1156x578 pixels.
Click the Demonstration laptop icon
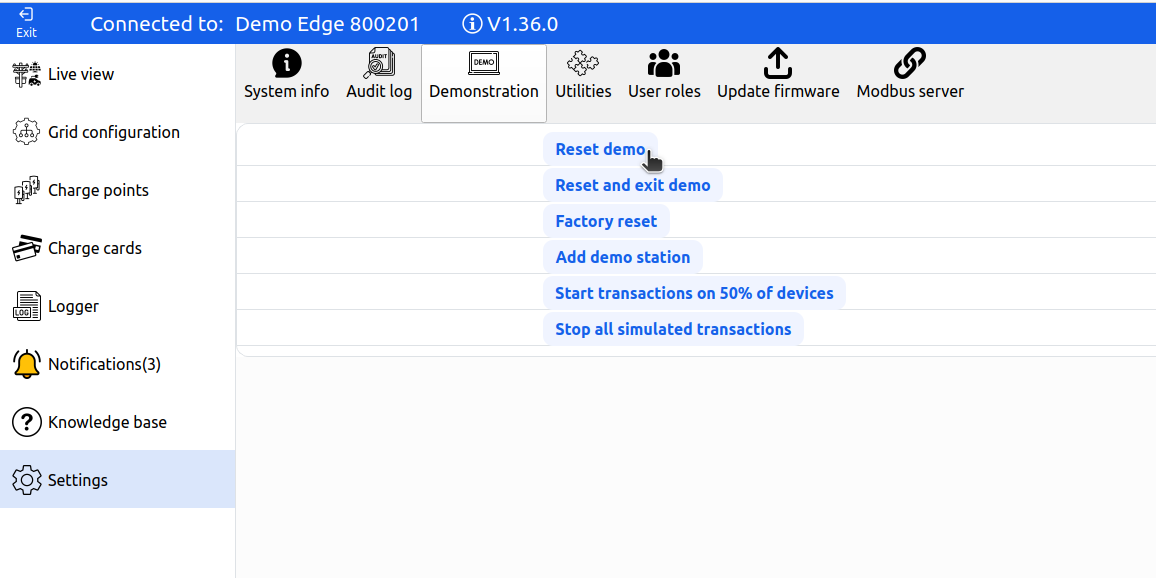[x=484, y=63]
